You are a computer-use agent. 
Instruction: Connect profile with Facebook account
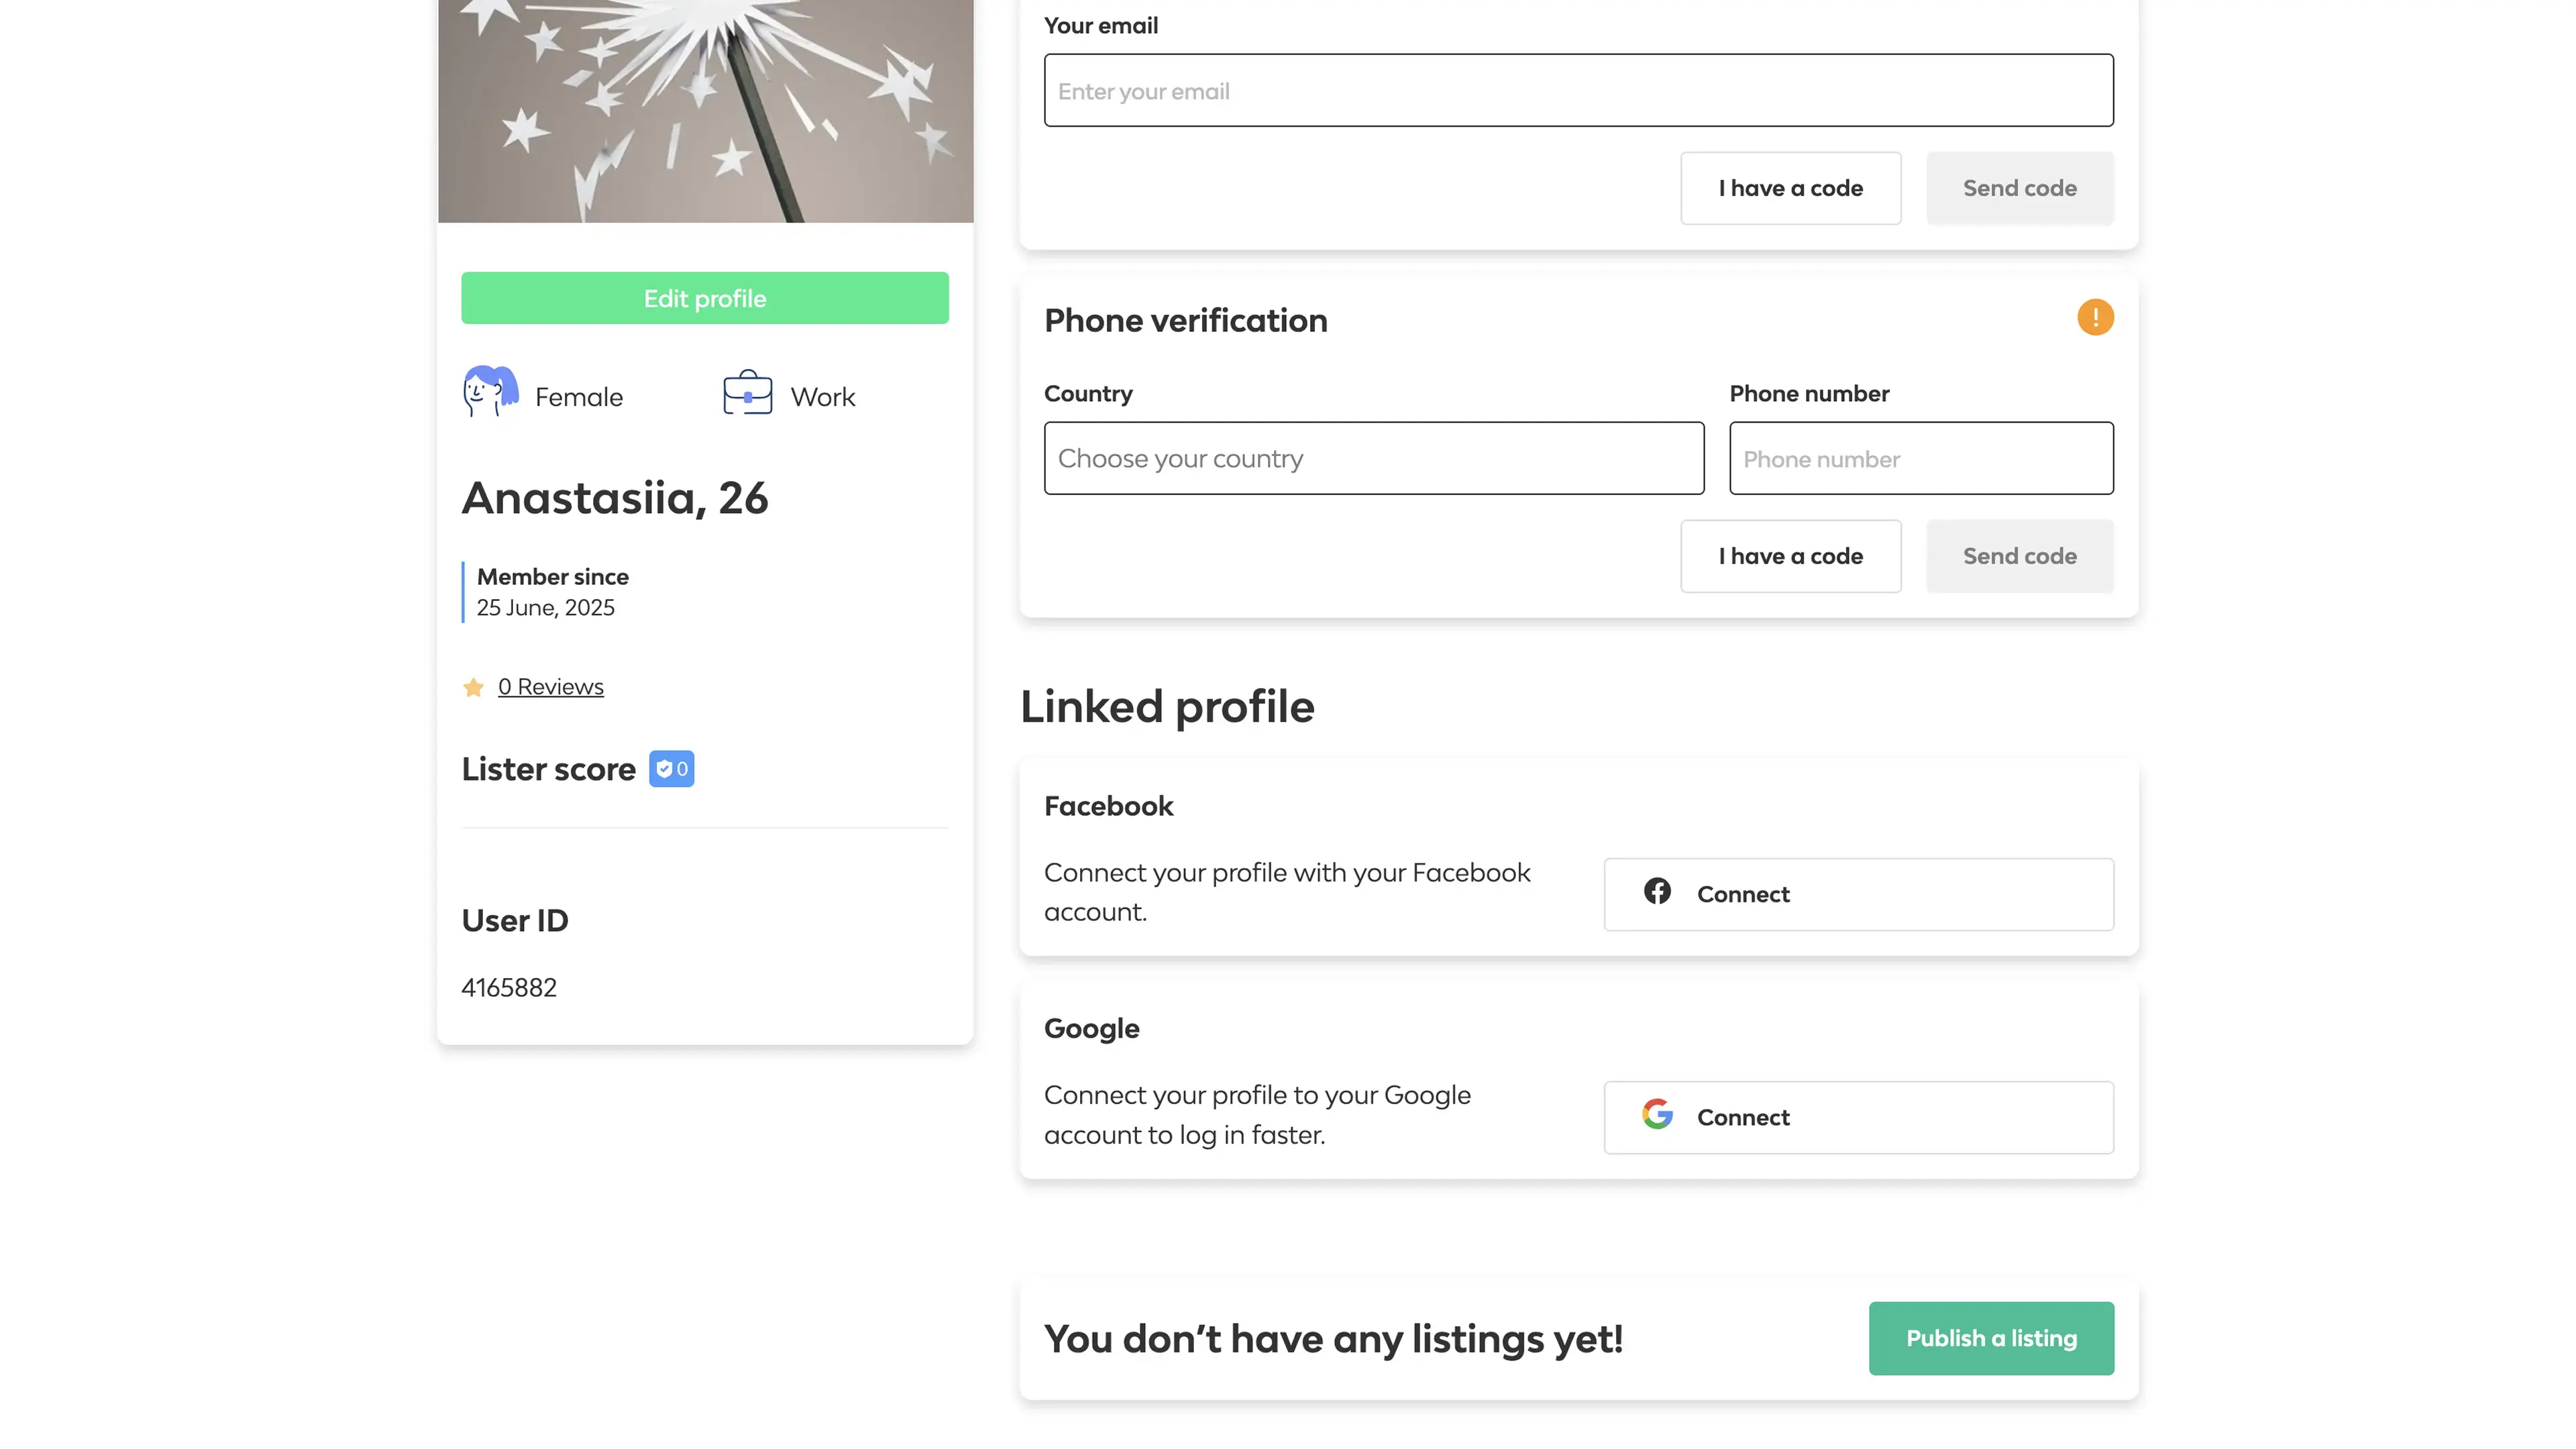click(1858, 894)
